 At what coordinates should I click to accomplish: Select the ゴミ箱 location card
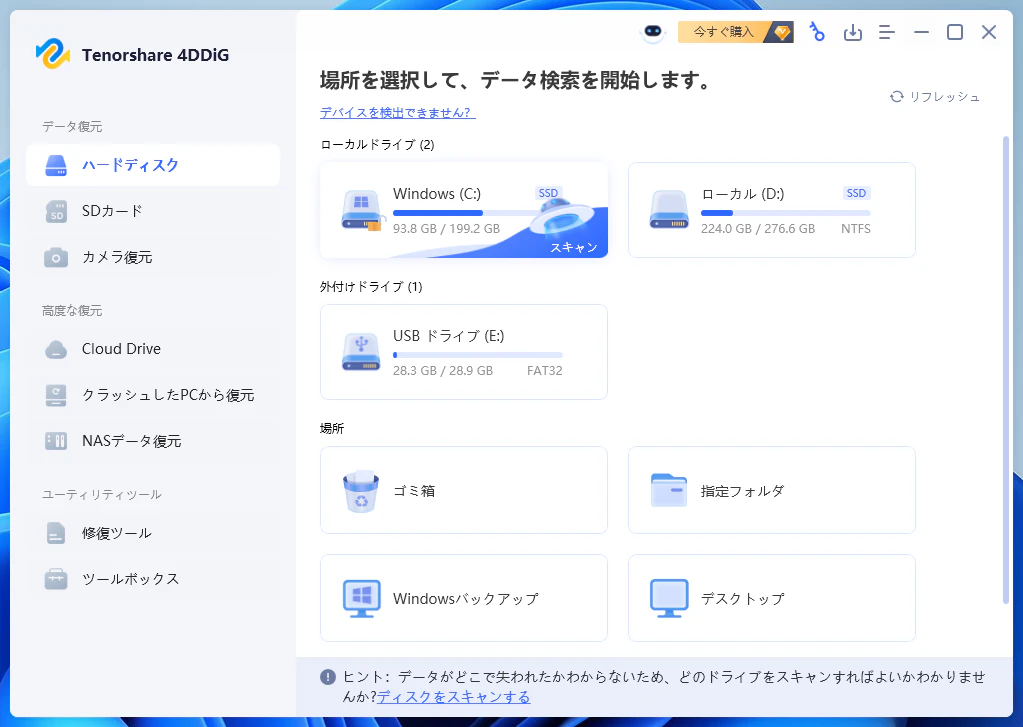coord(464,490)
